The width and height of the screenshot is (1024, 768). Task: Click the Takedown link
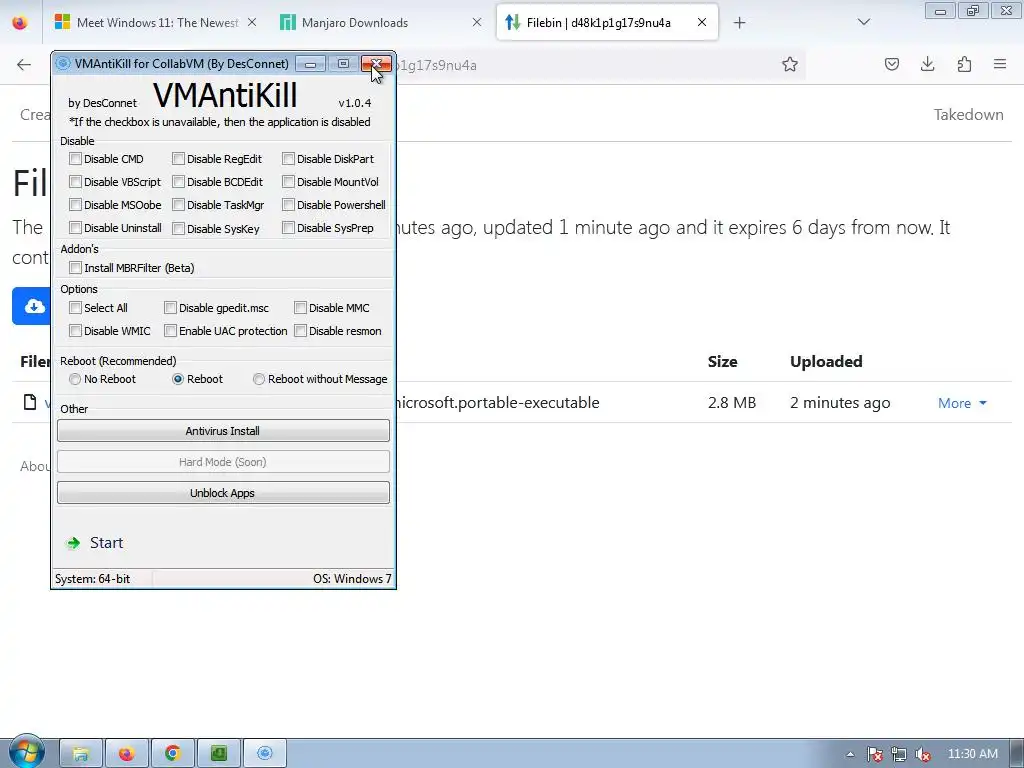pos(968,115)
